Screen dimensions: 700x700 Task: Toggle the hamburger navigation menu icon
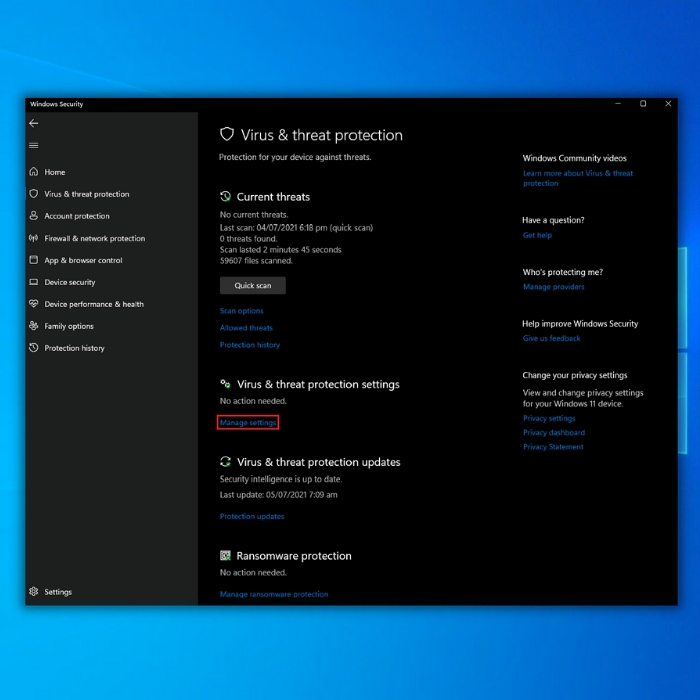tap(33, 146)
